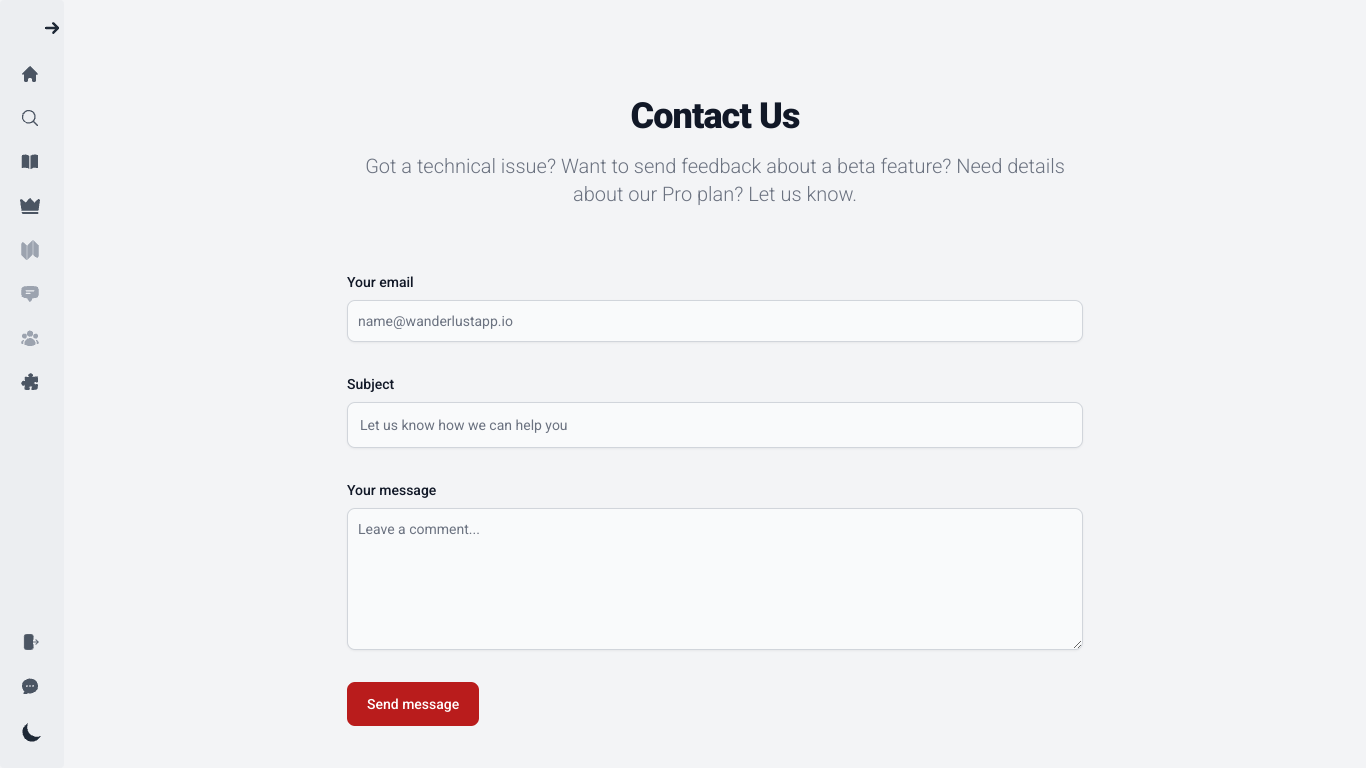Expand the sidebar with the arrow icon
The image size is (1366, 768).
pyautogui.click(x=52, y=28)
